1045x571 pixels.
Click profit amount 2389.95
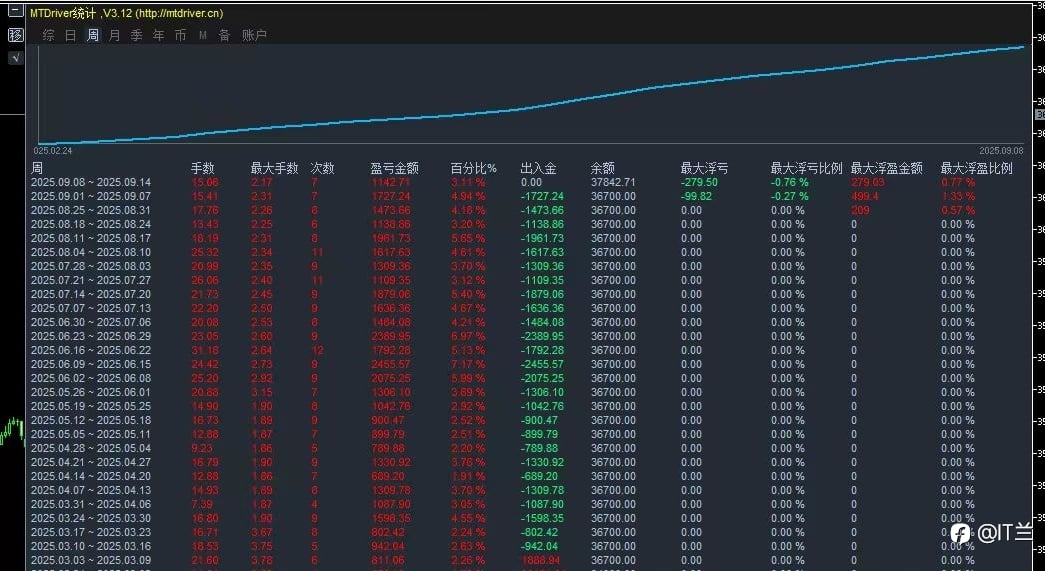click(x=391, y=336)
